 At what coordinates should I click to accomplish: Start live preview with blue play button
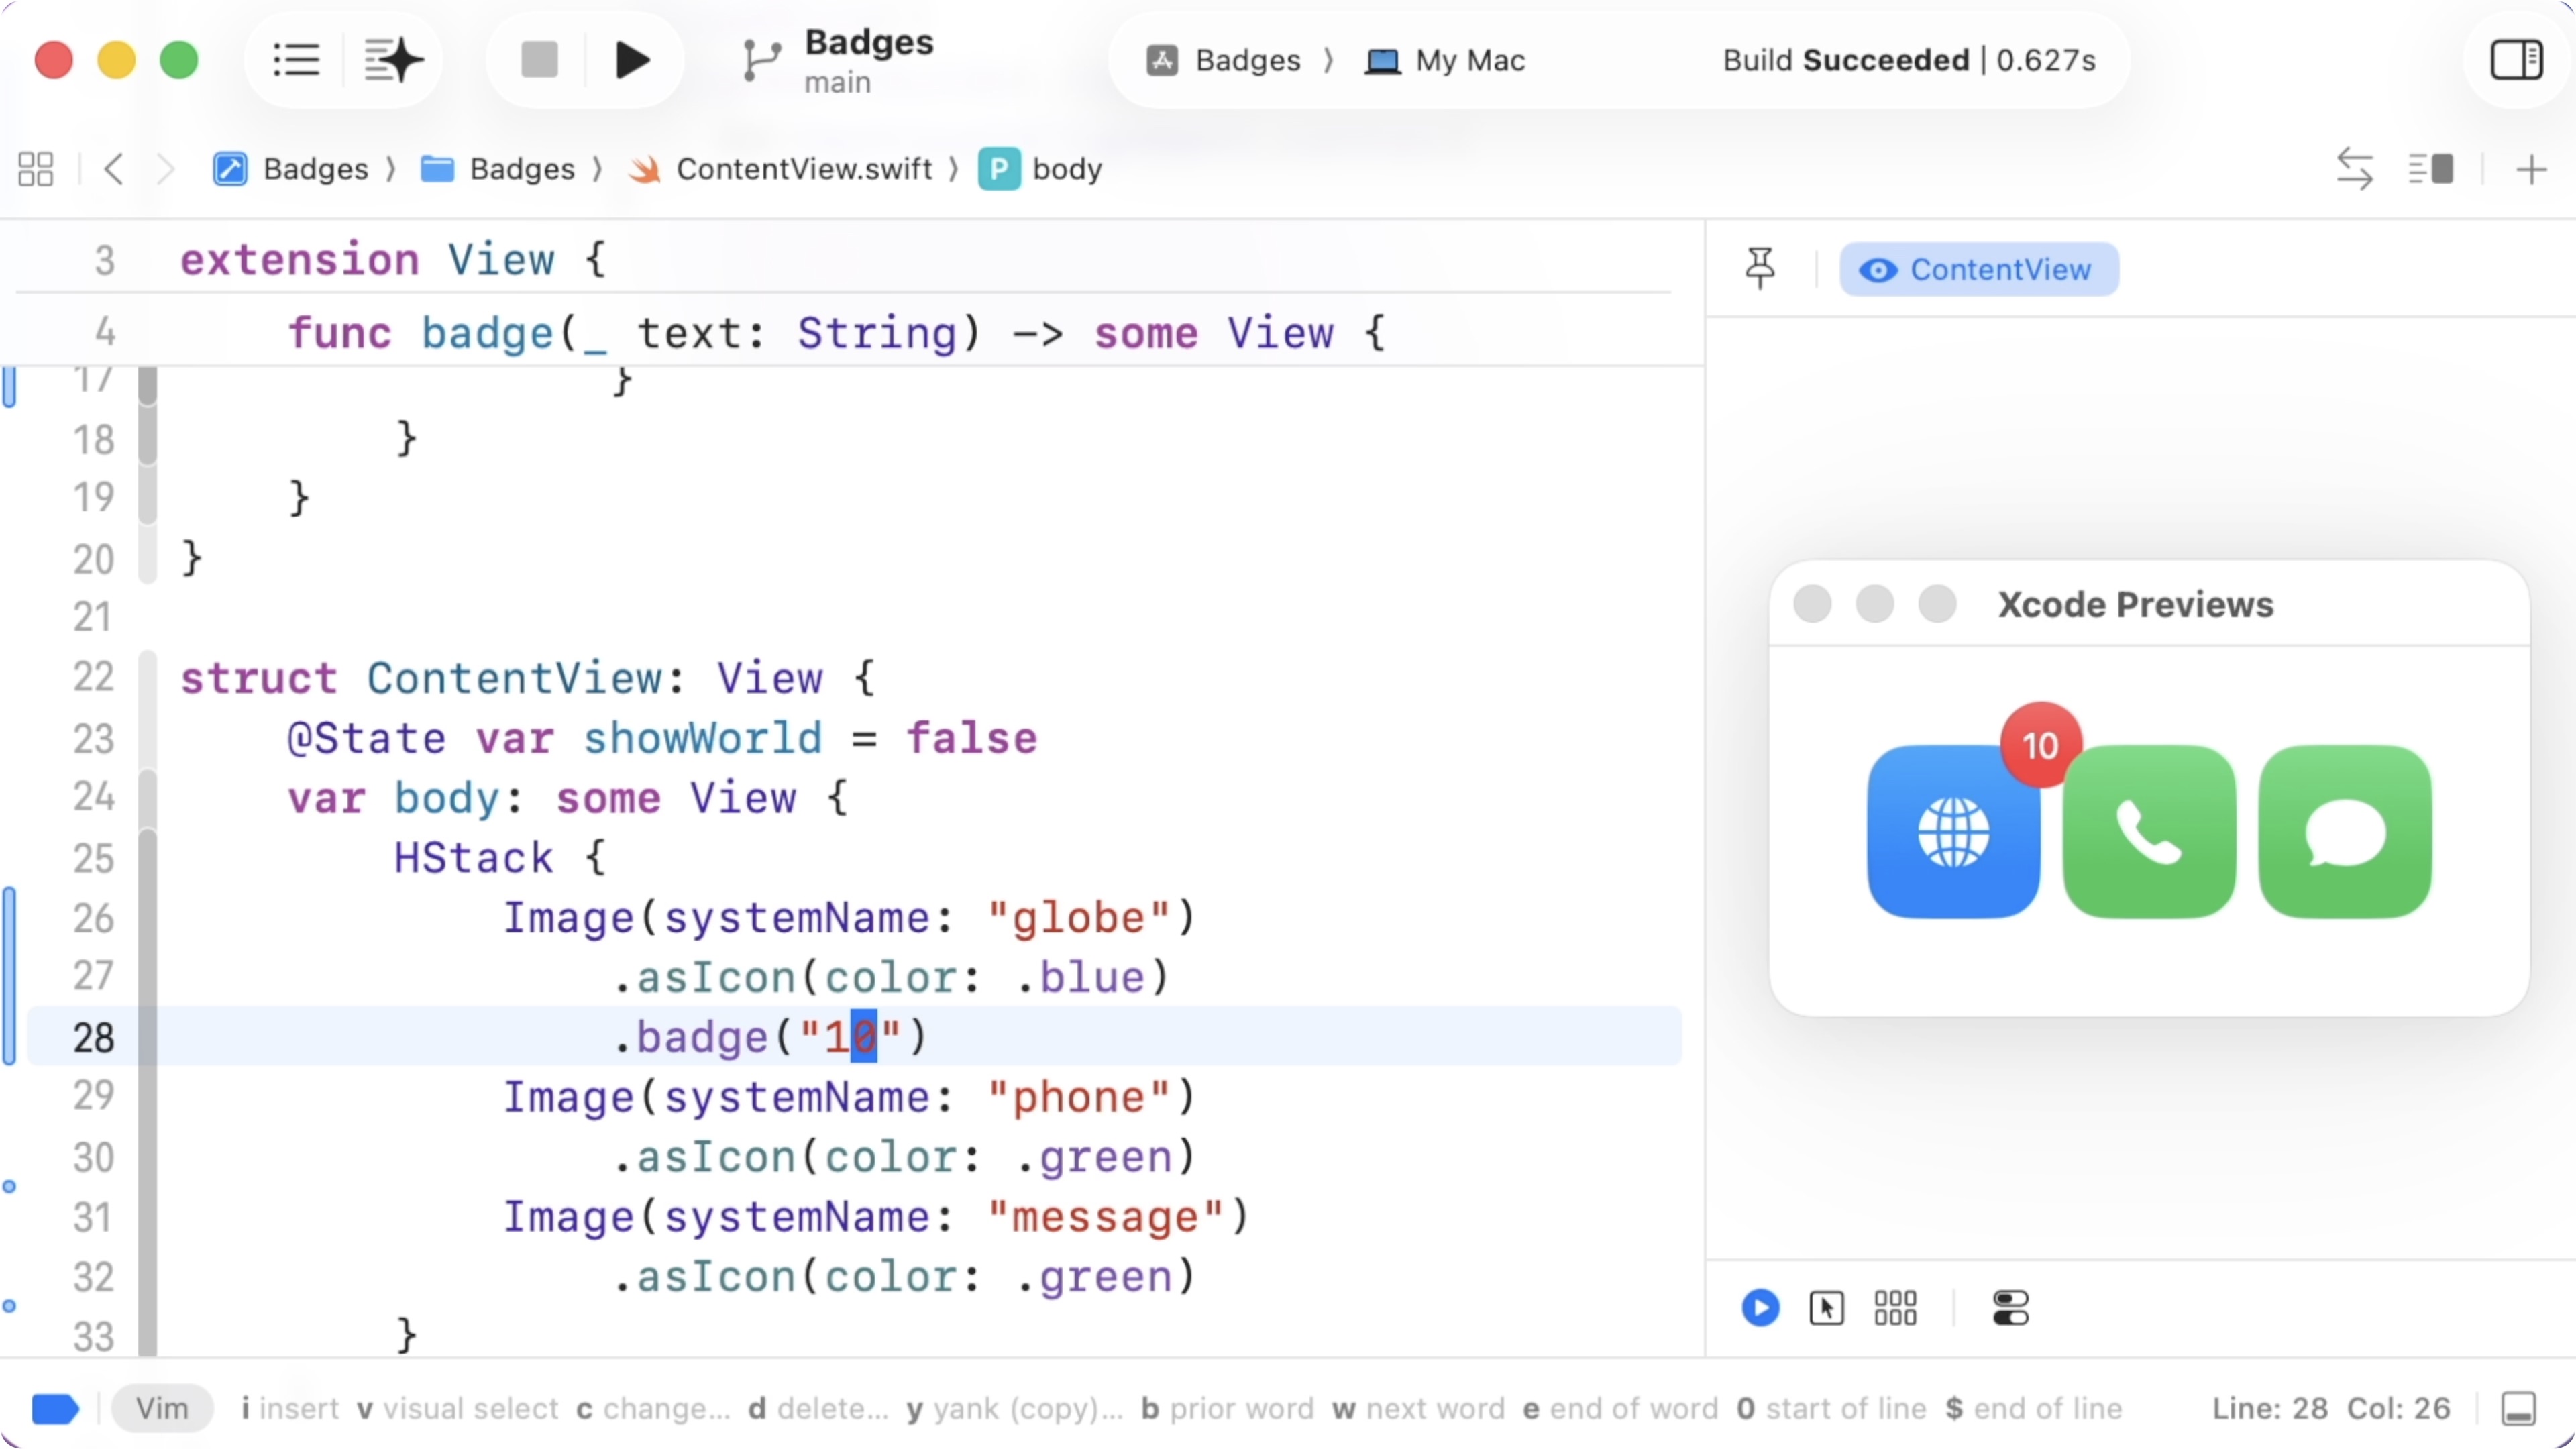(1760, 1307)
